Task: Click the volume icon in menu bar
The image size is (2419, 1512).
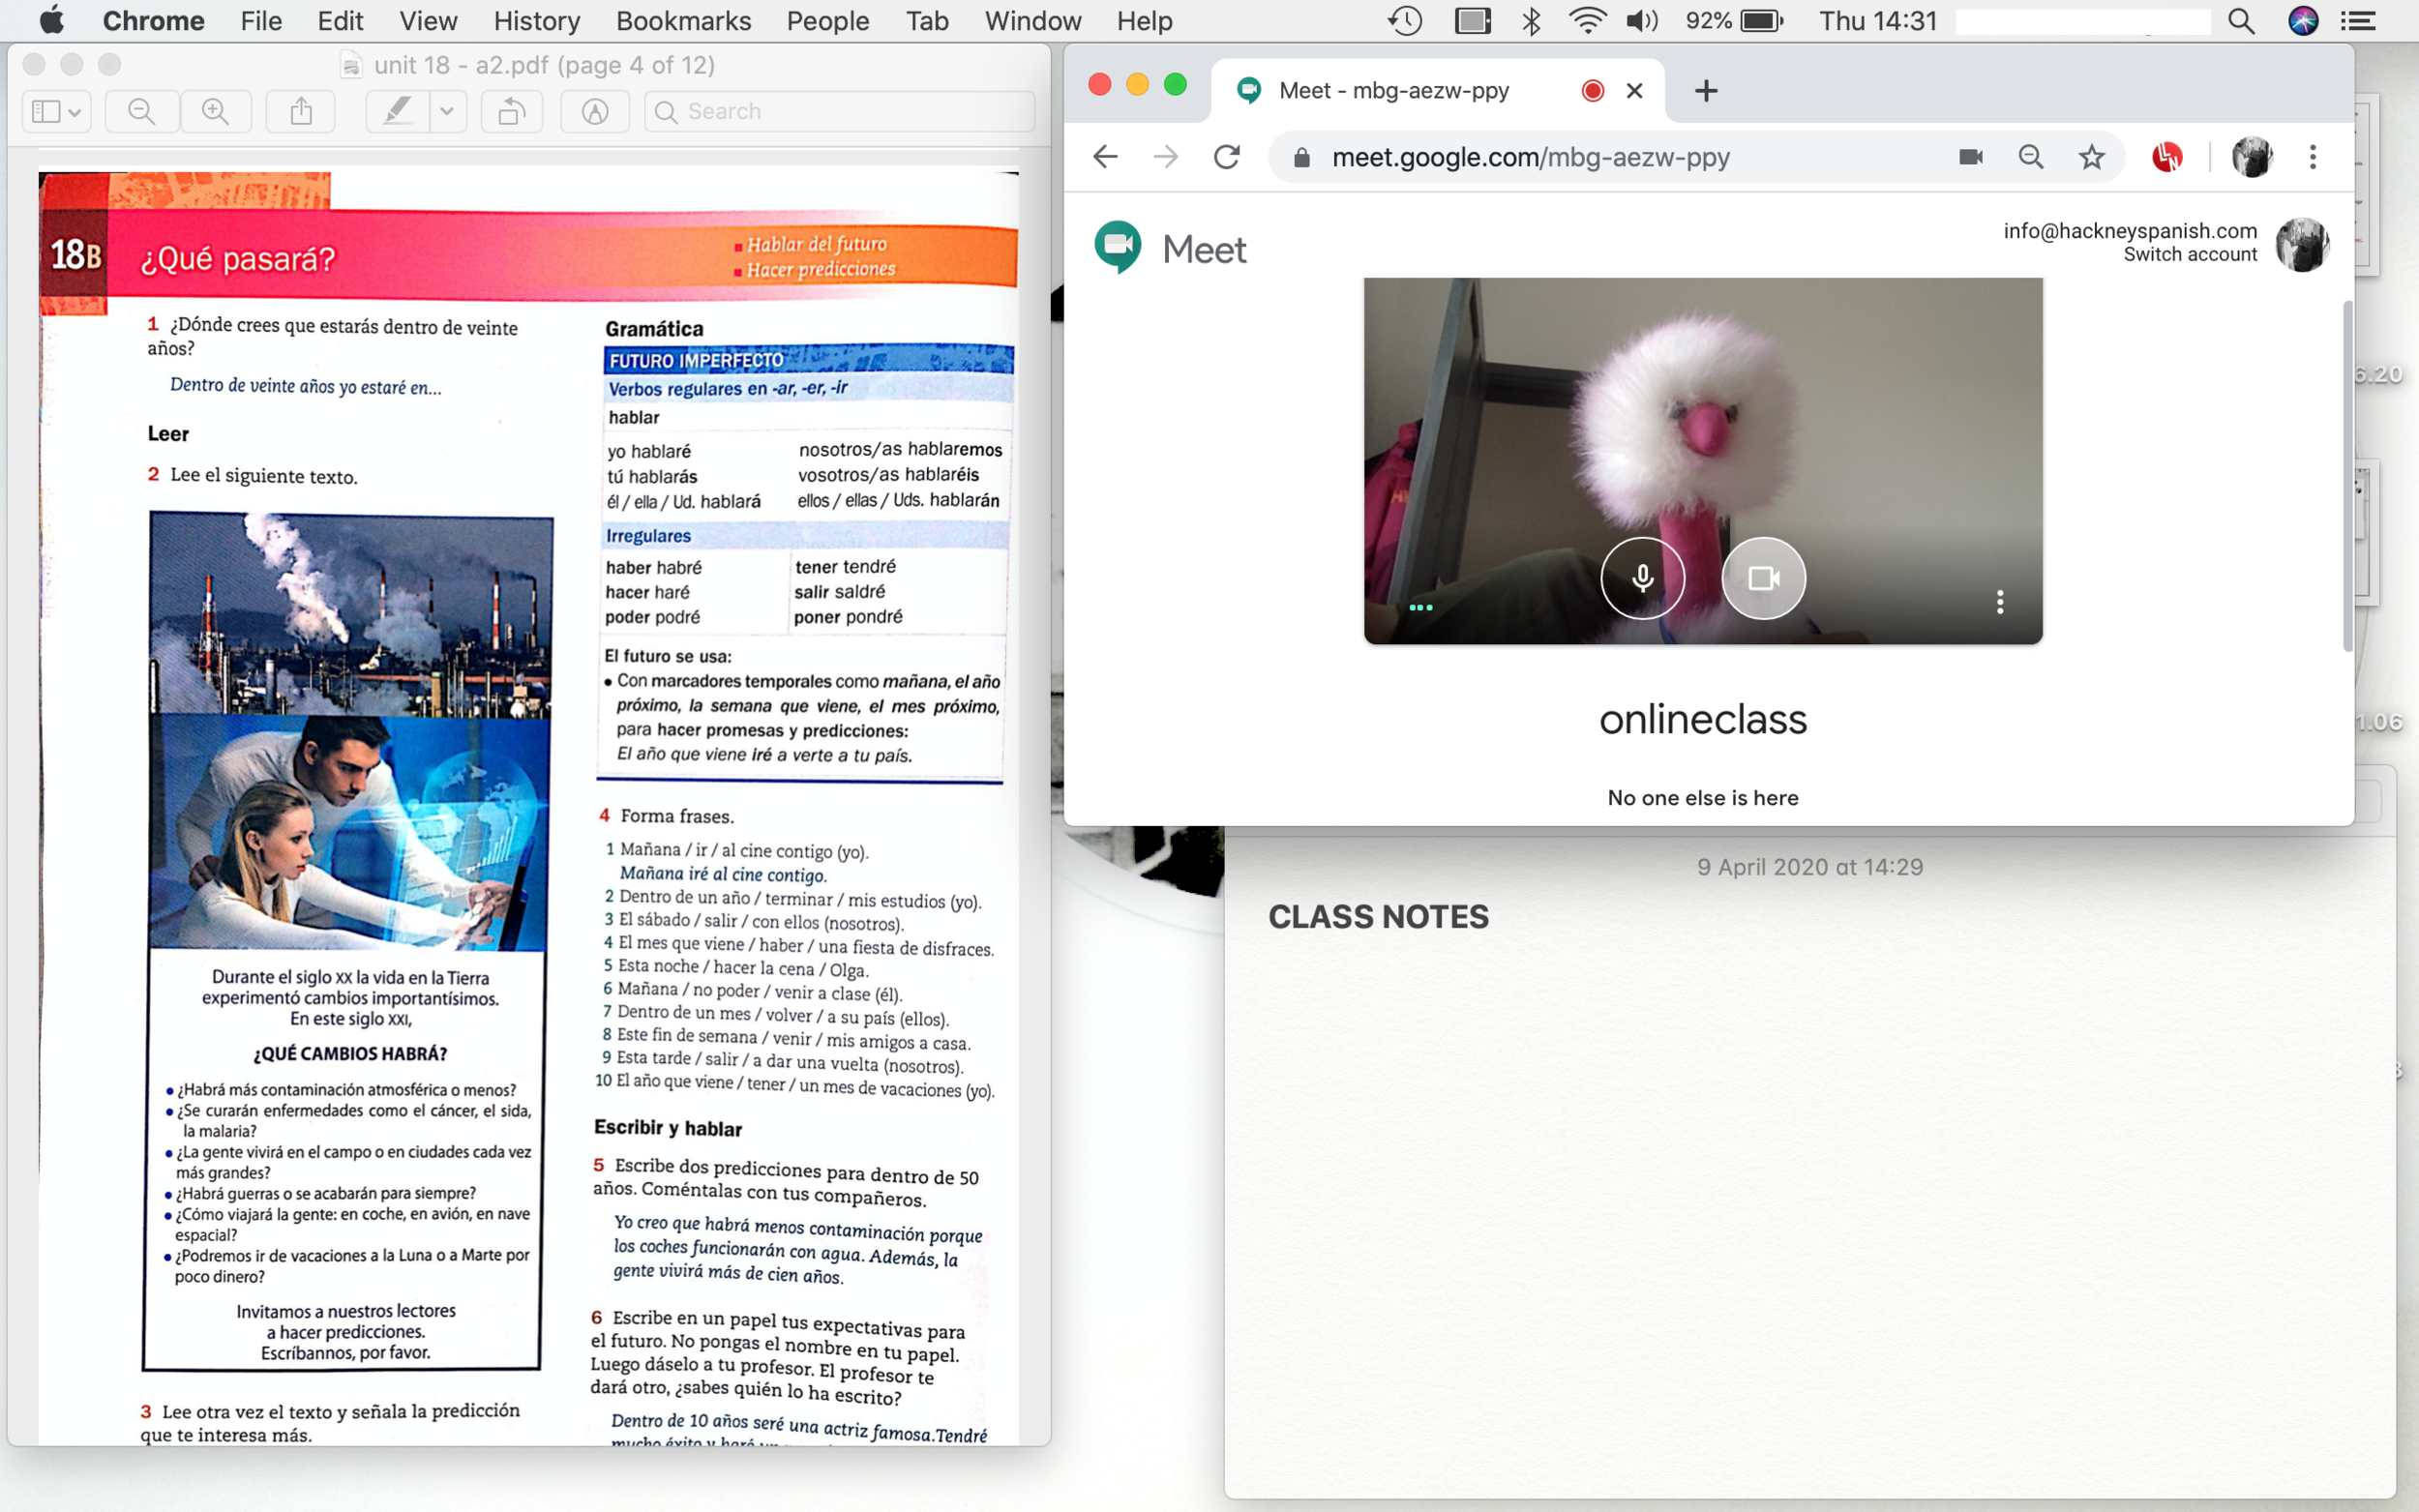Action: (1641, 20)
